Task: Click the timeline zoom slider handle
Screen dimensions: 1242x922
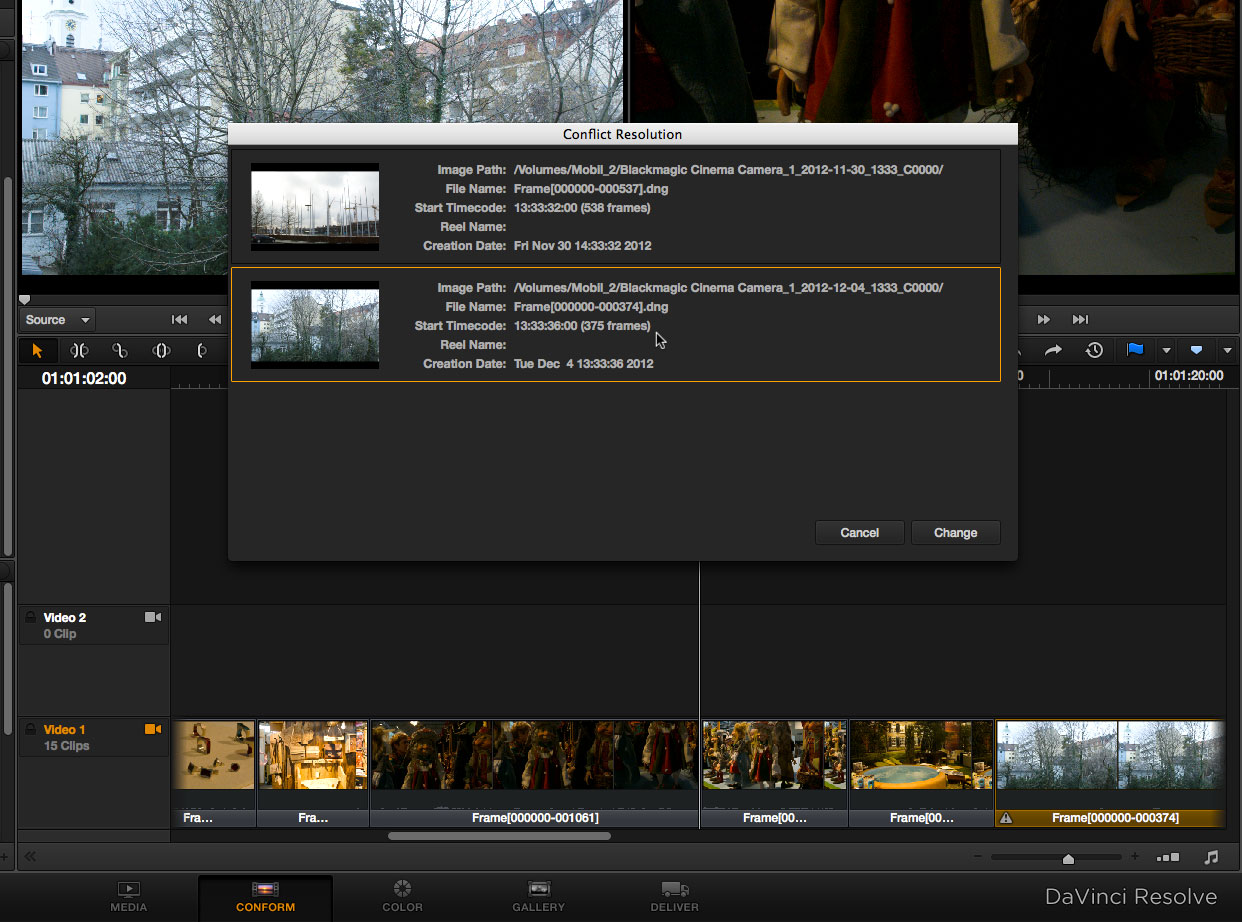Action: pos(1068,858)
